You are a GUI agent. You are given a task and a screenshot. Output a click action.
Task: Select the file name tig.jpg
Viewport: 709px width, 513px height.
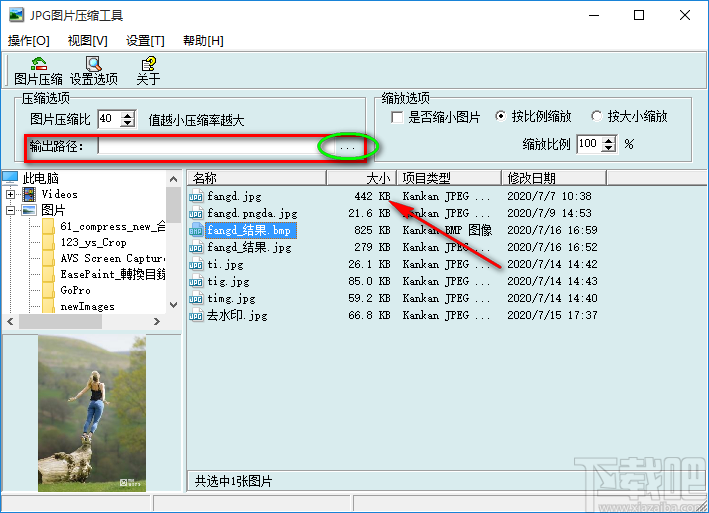[x=228, y=281]
